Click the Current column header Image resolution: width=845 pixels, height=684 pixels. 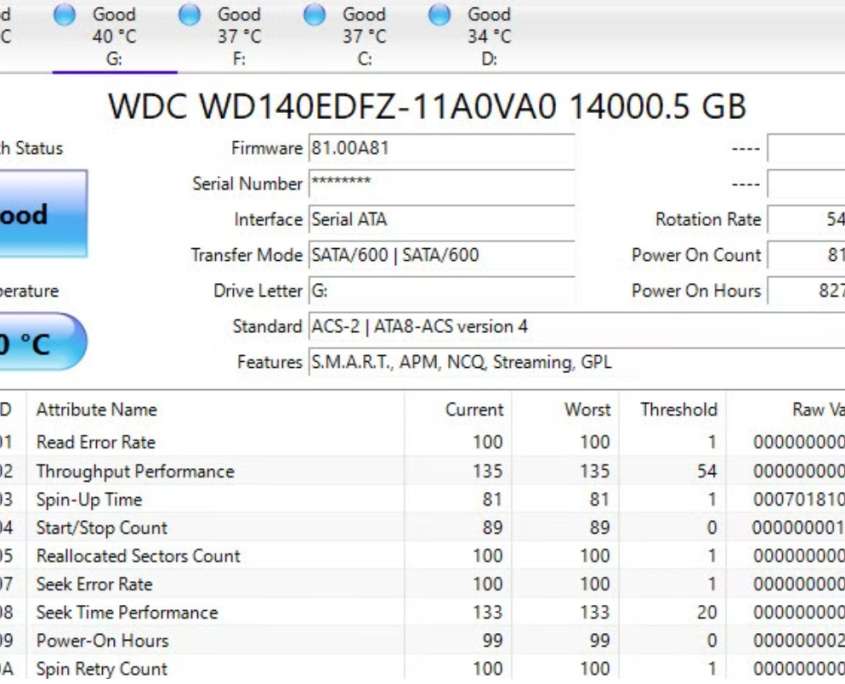click(458, 410)
